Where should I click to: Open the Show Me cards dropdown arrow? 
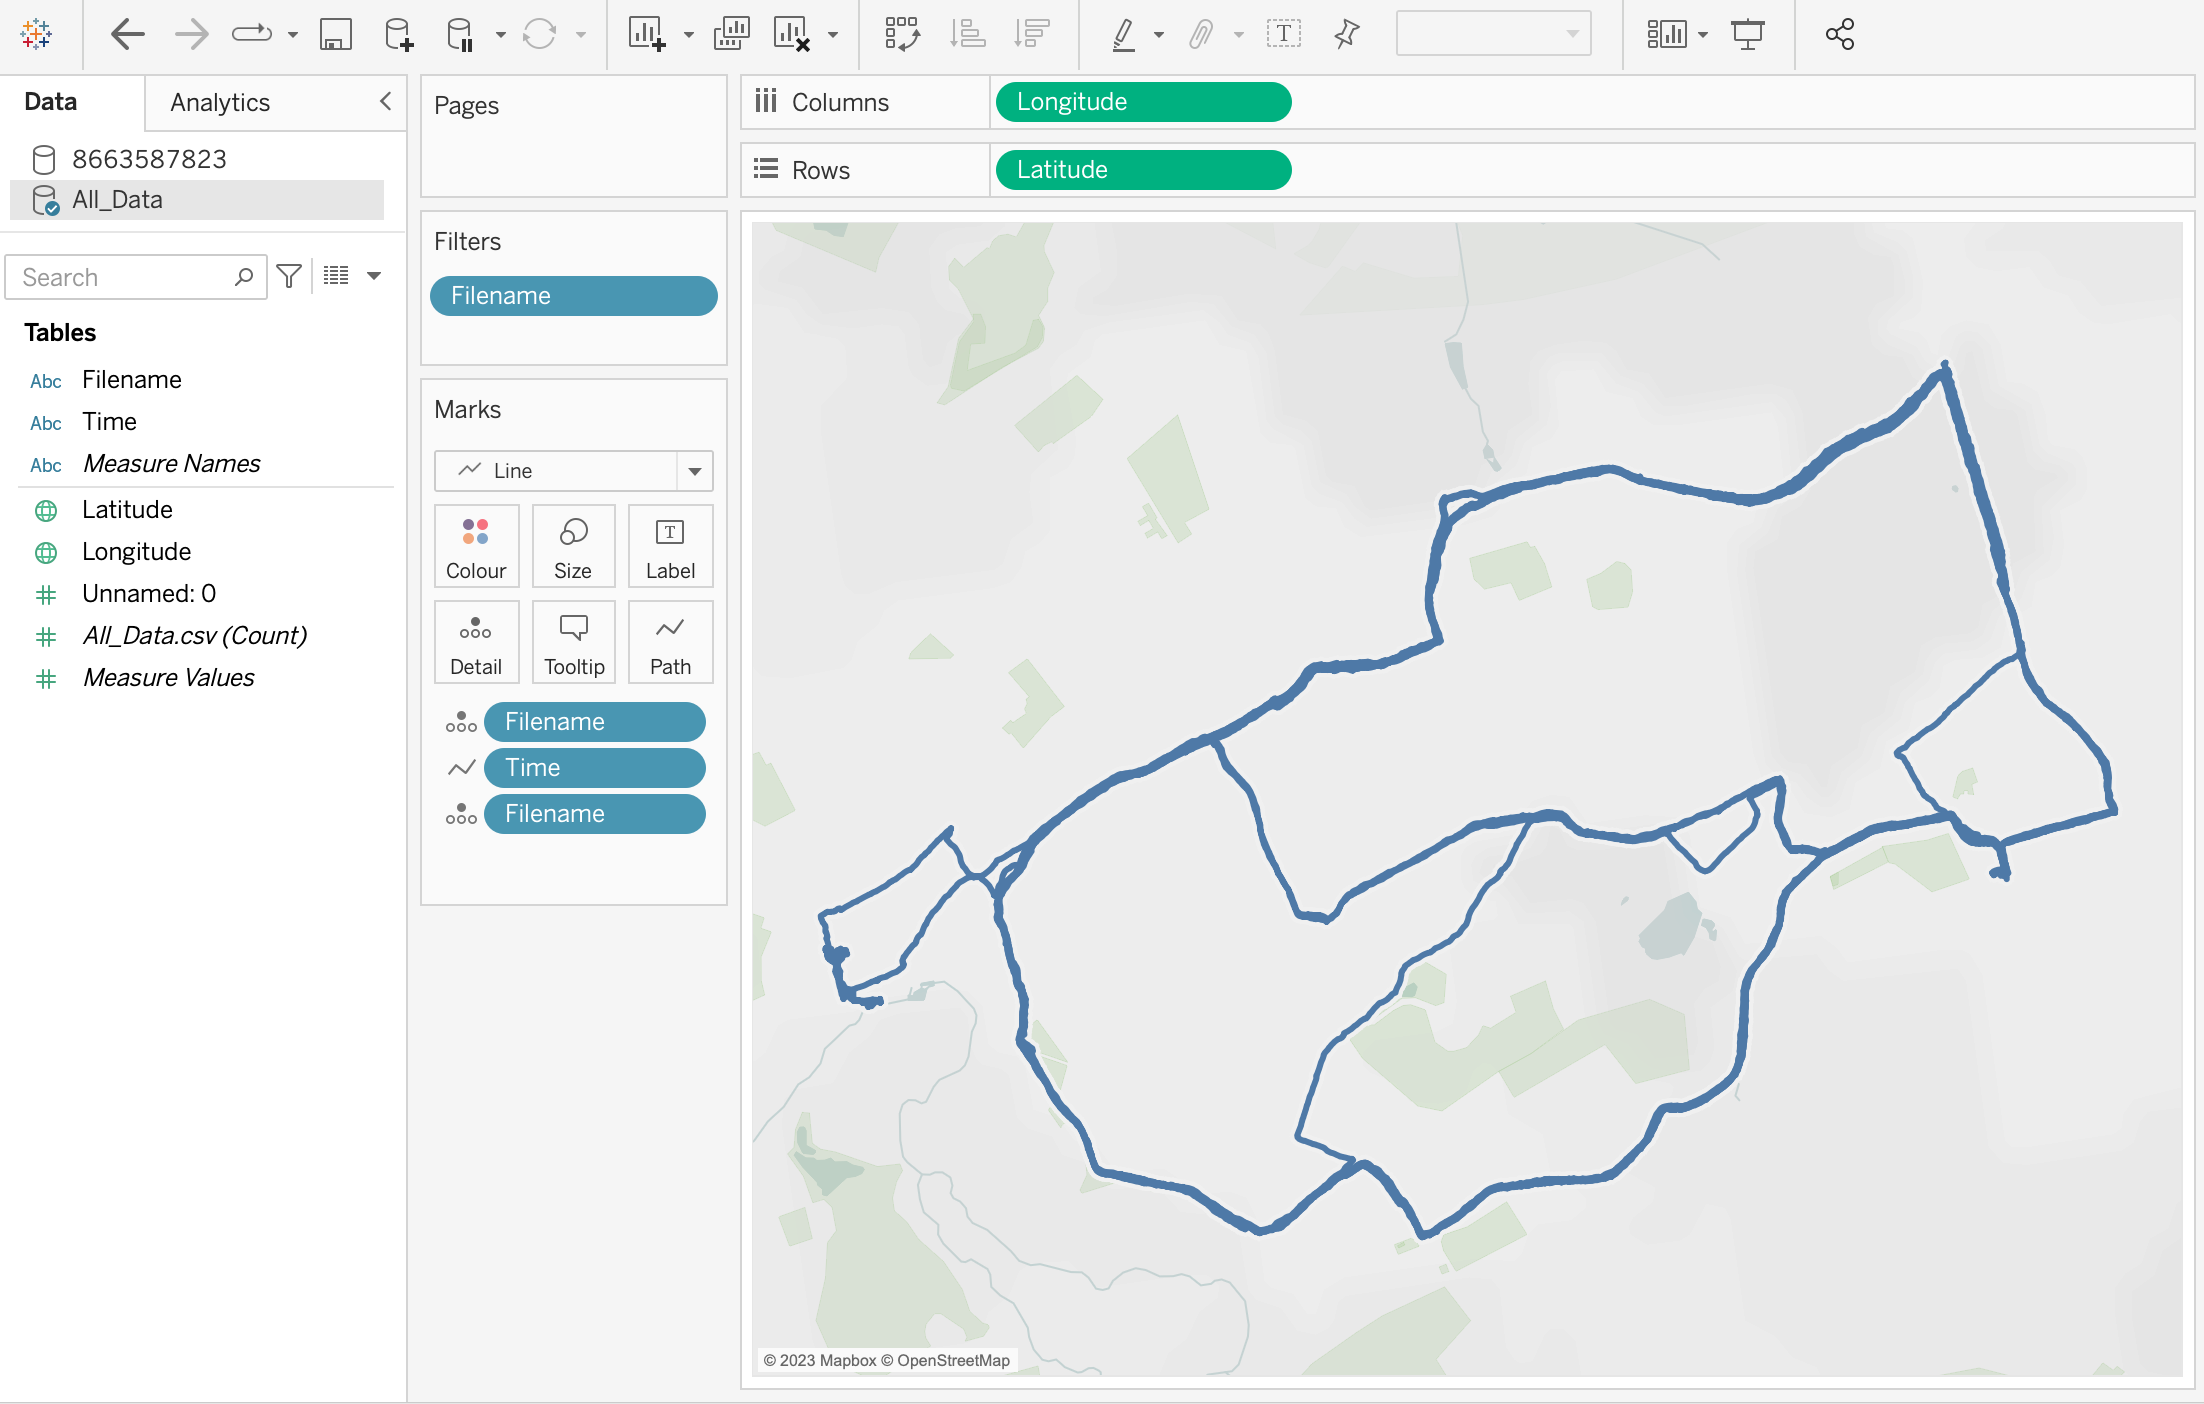click(x=1703, y=35)
